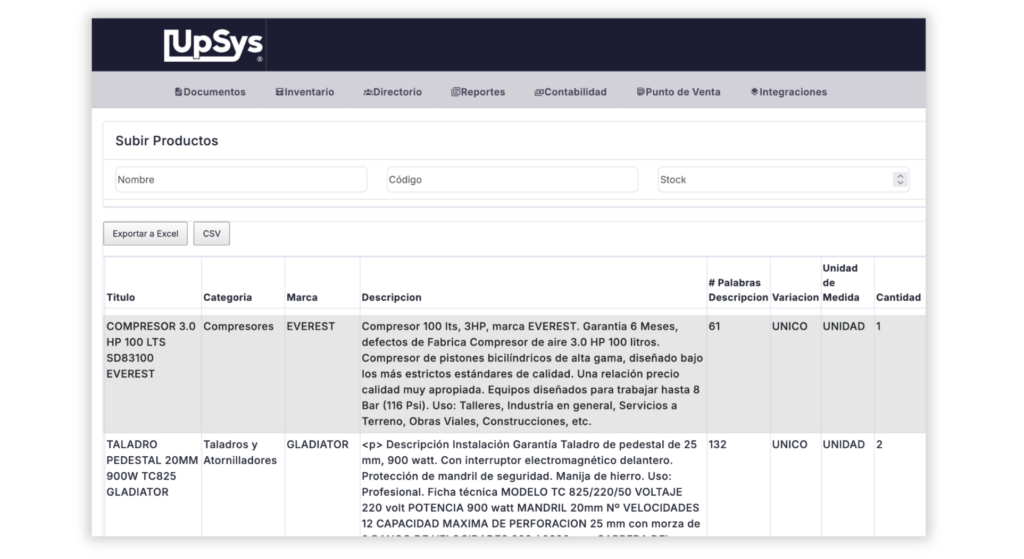Select the COMPRESOR 3.0 HP product row title
This screenshot has width=1024, height=559.
[x=151, y=350]
